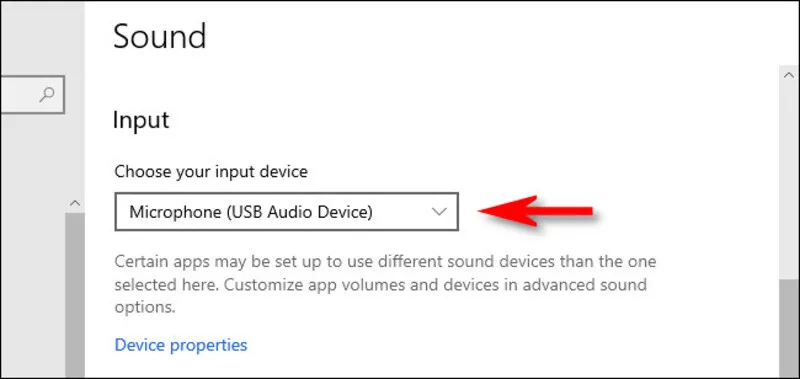The image size is (800, 379).
Task: Click the 'Certain apps may be set up' sentence
Action: click(385, 262)
